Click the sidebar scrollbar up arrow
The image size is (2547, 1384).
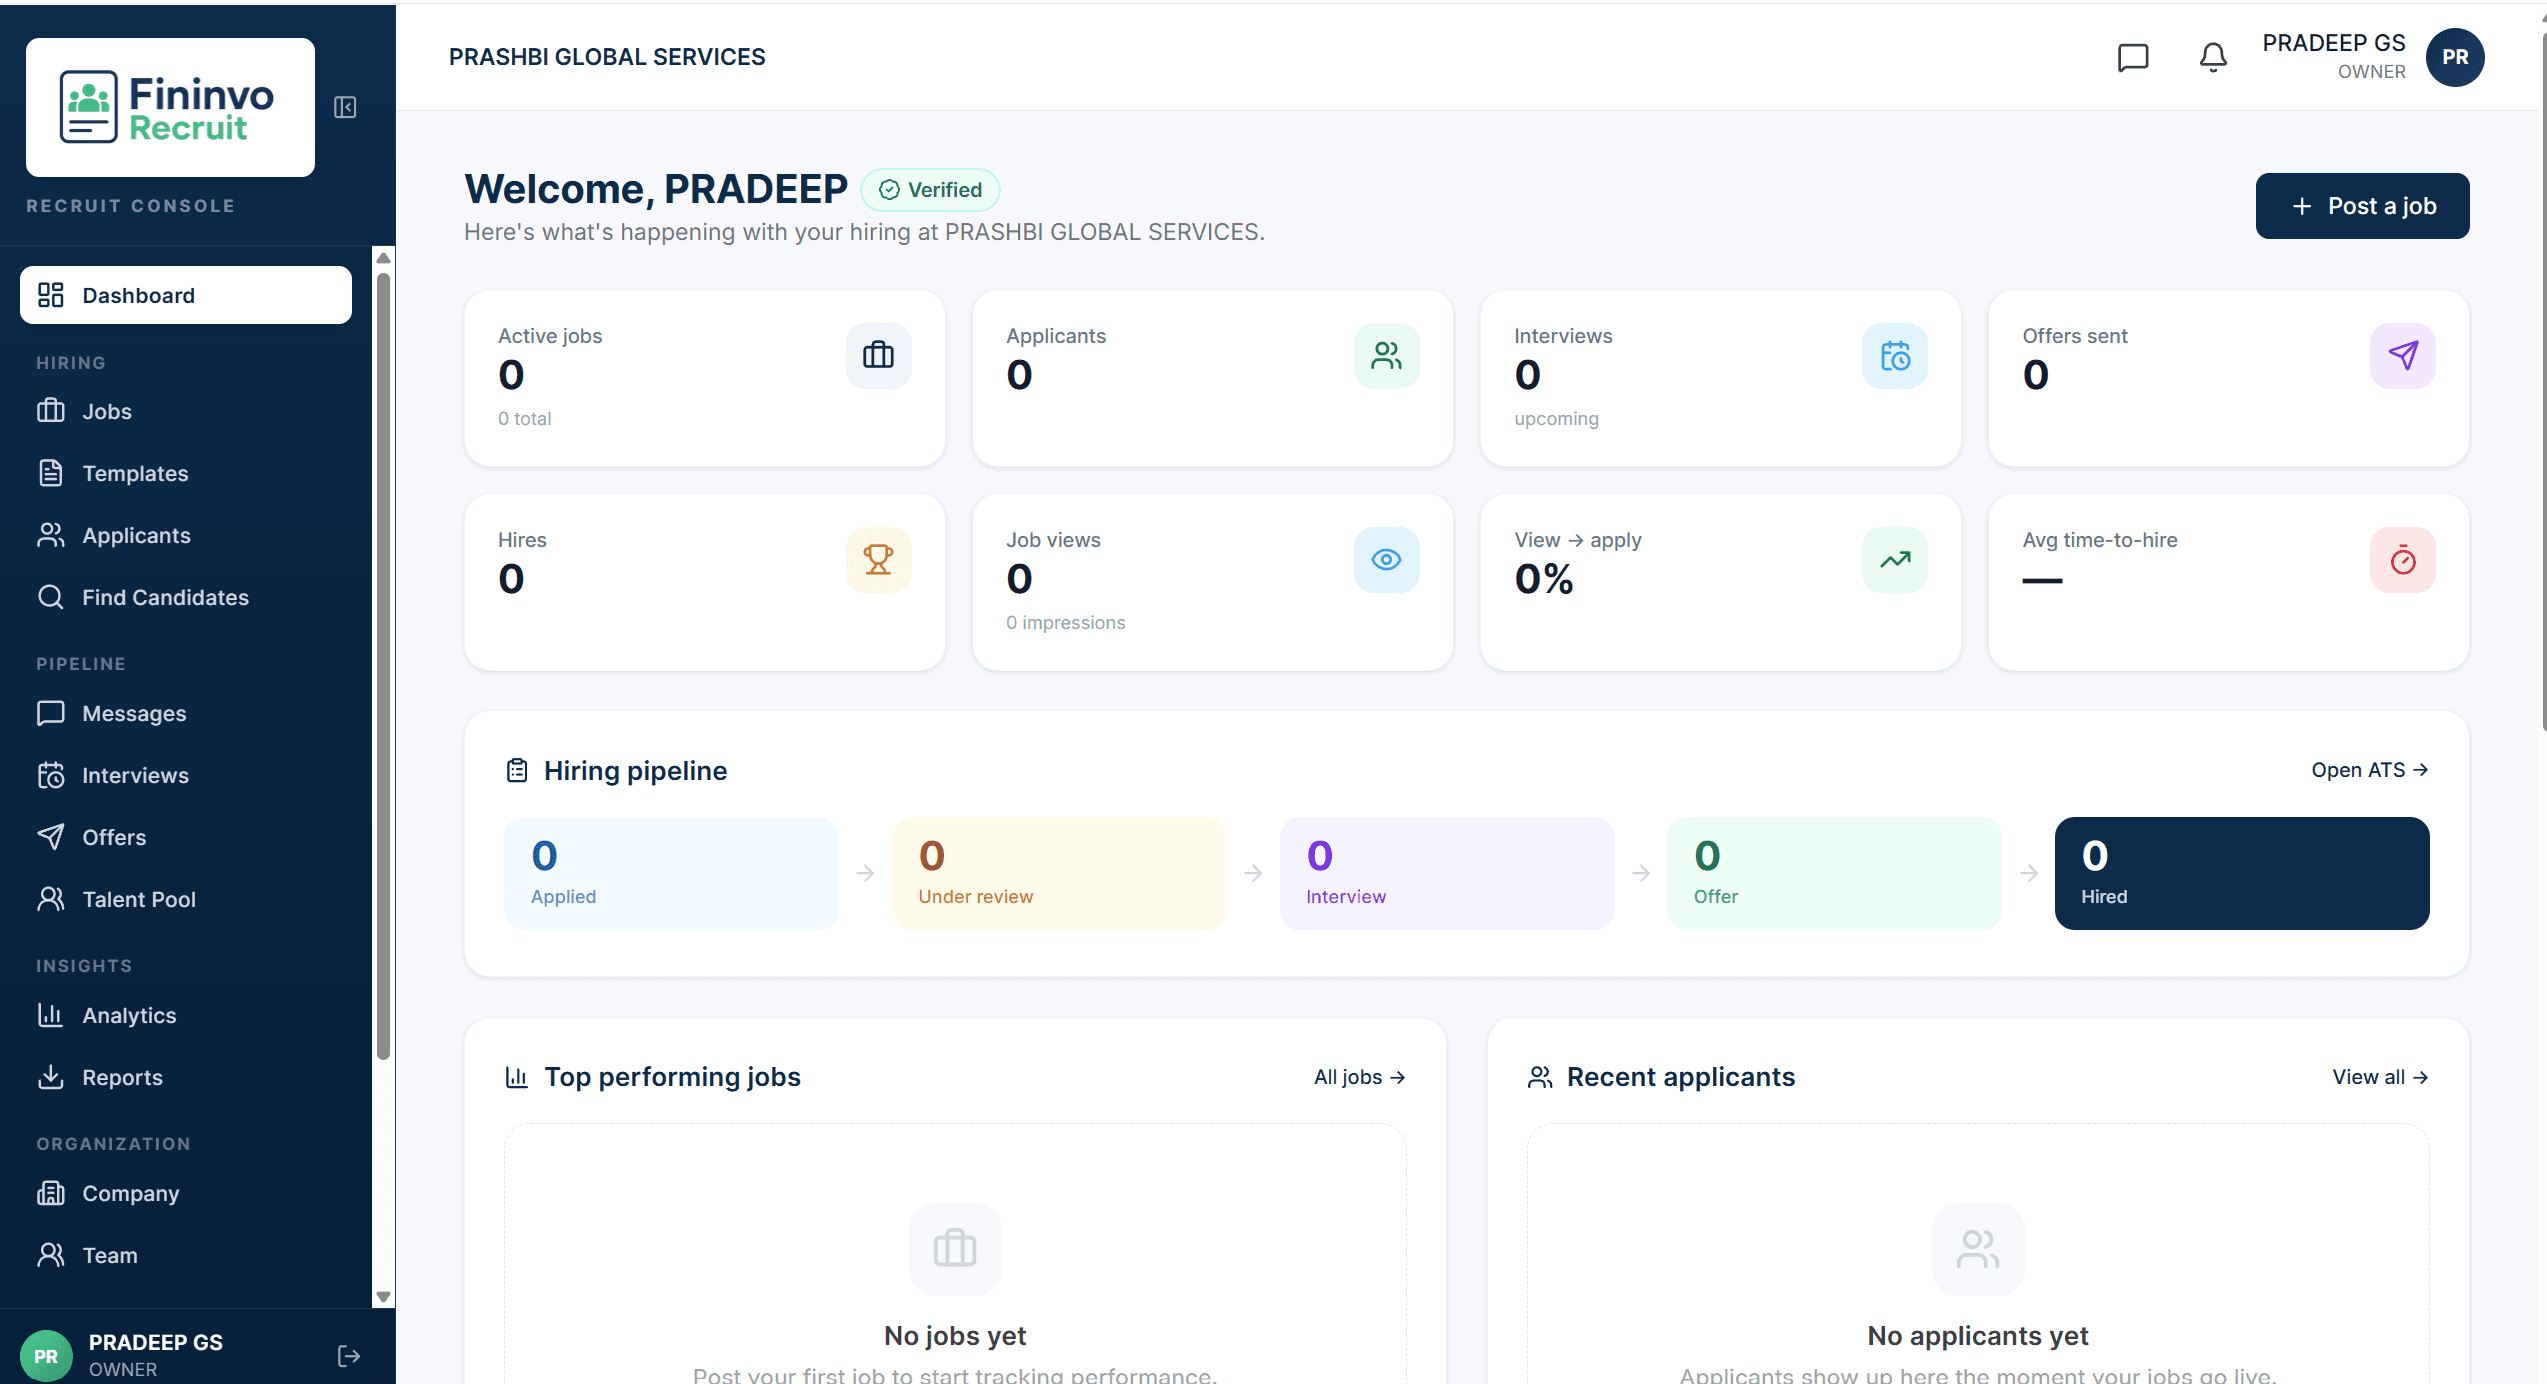tap(383, 258)
